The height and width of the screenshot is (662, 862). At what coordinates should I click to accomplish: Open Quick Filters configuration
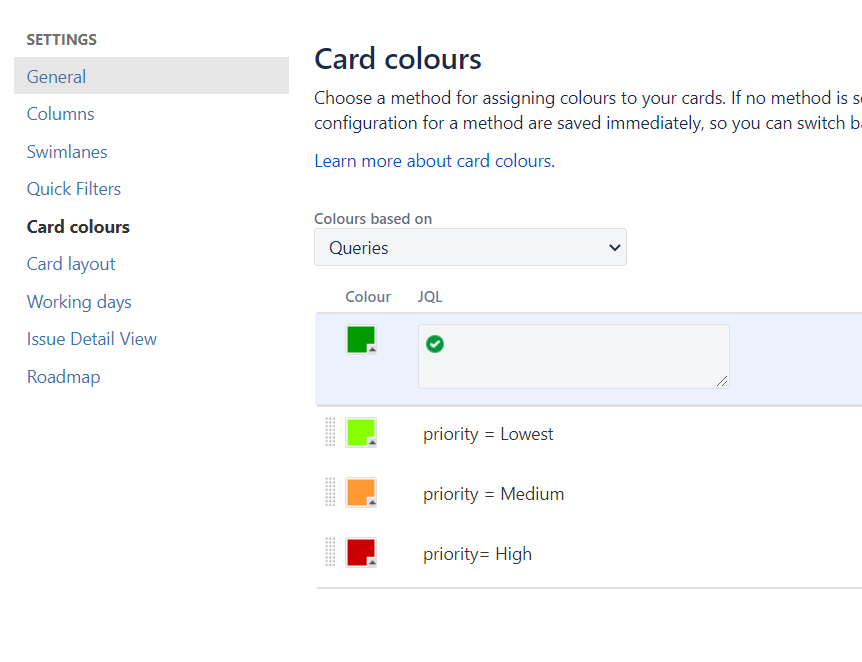[x=73, y=188]
